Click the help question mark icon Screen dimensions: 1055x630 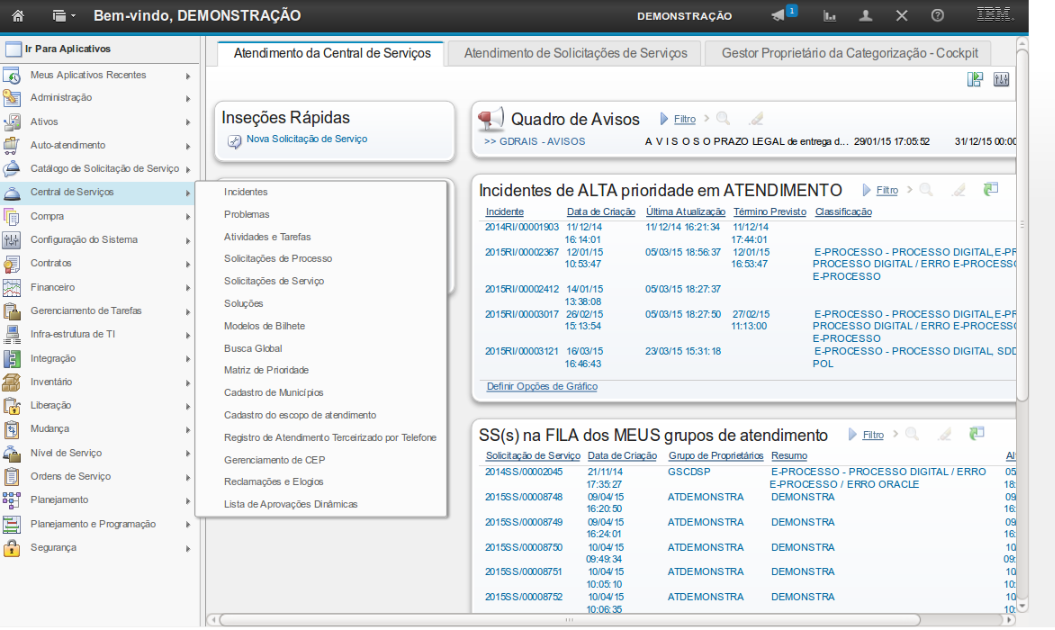point(937,16)
